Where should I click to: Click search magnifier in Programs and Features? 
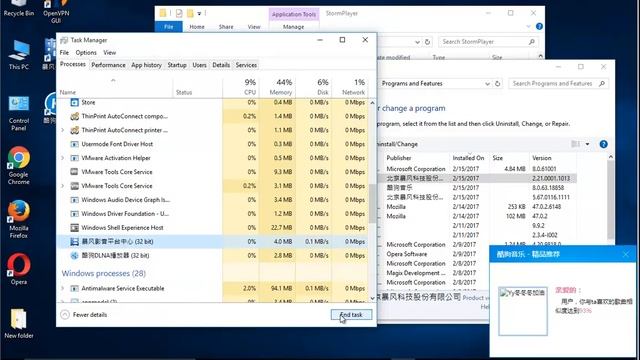point(601,83)
